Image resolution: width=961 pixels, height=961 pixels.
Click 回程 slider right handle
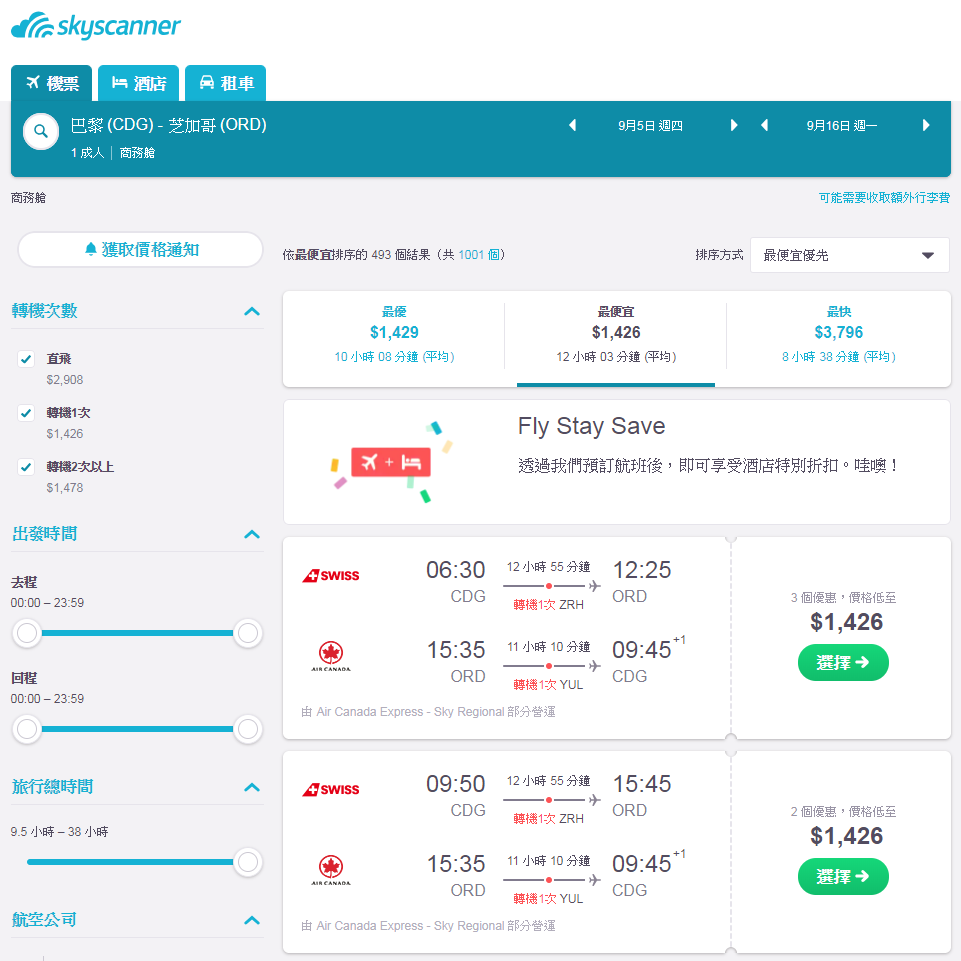pyautogui.click(x=248, y=729)
